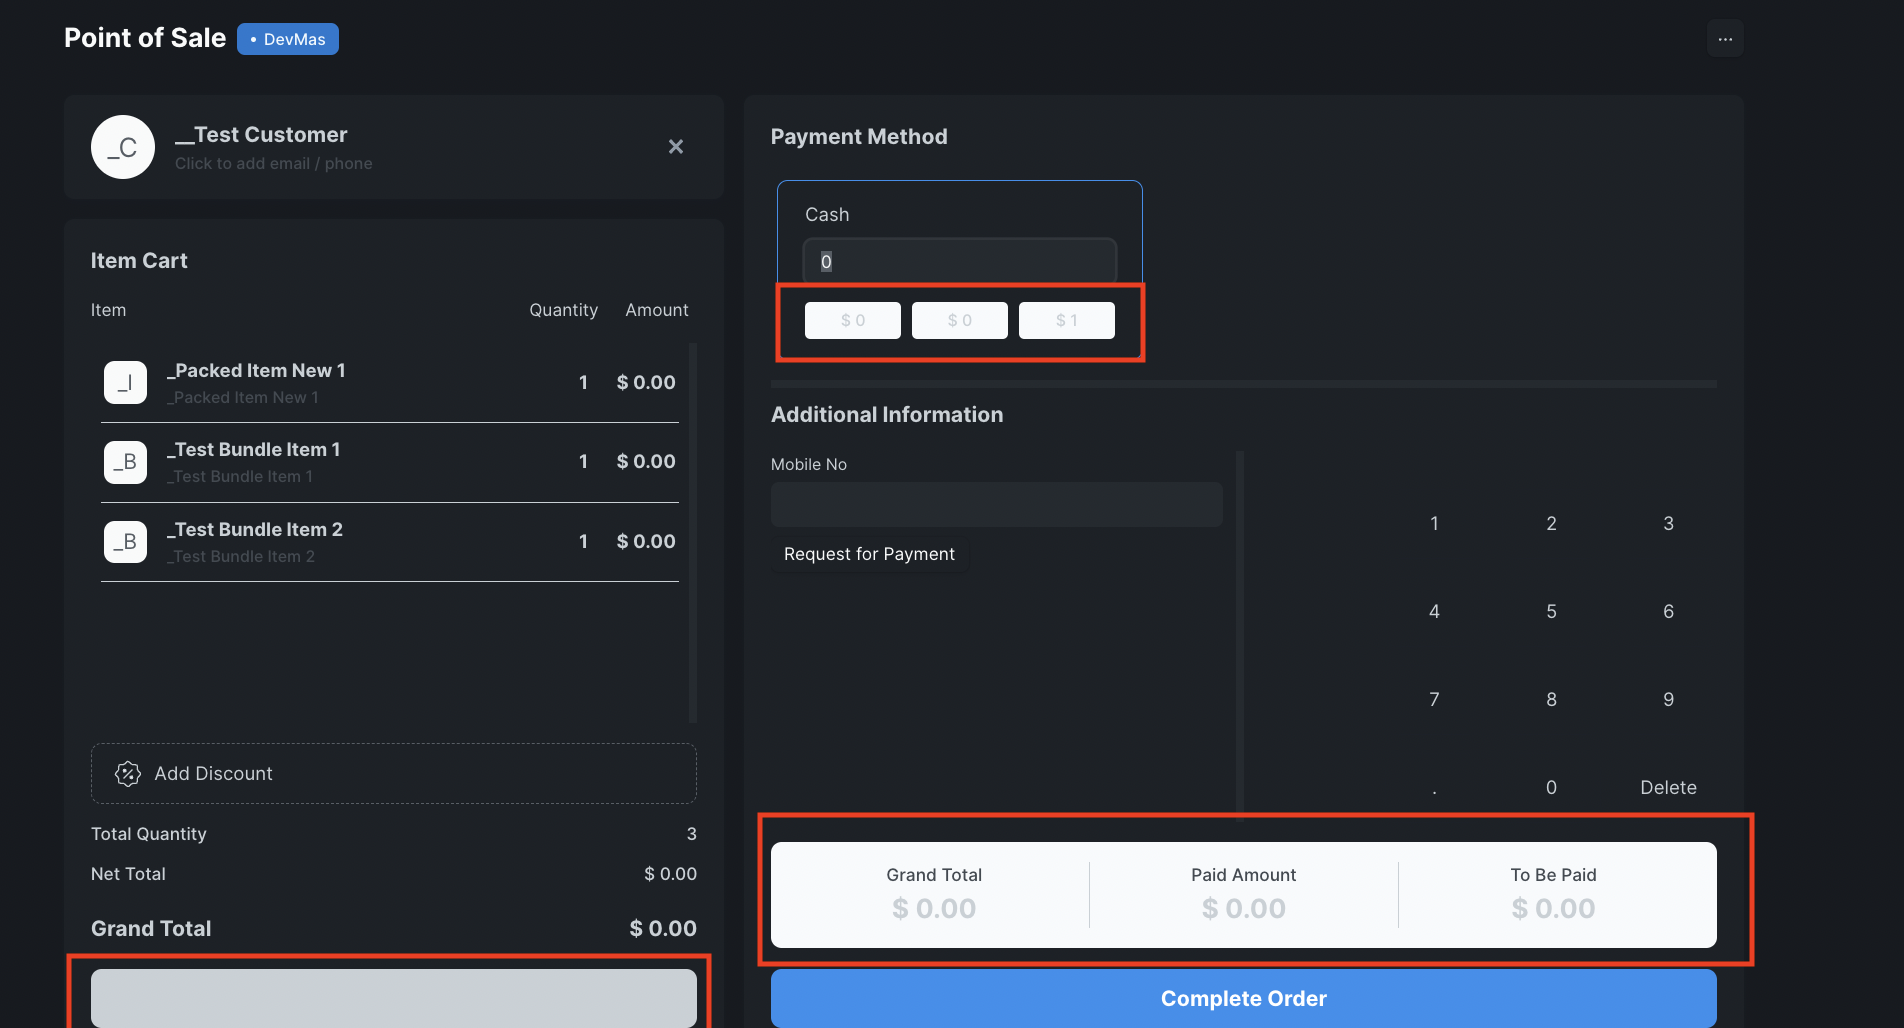Click the first $0 quick amount button
1904x1028 pixels.
point(852,320)
